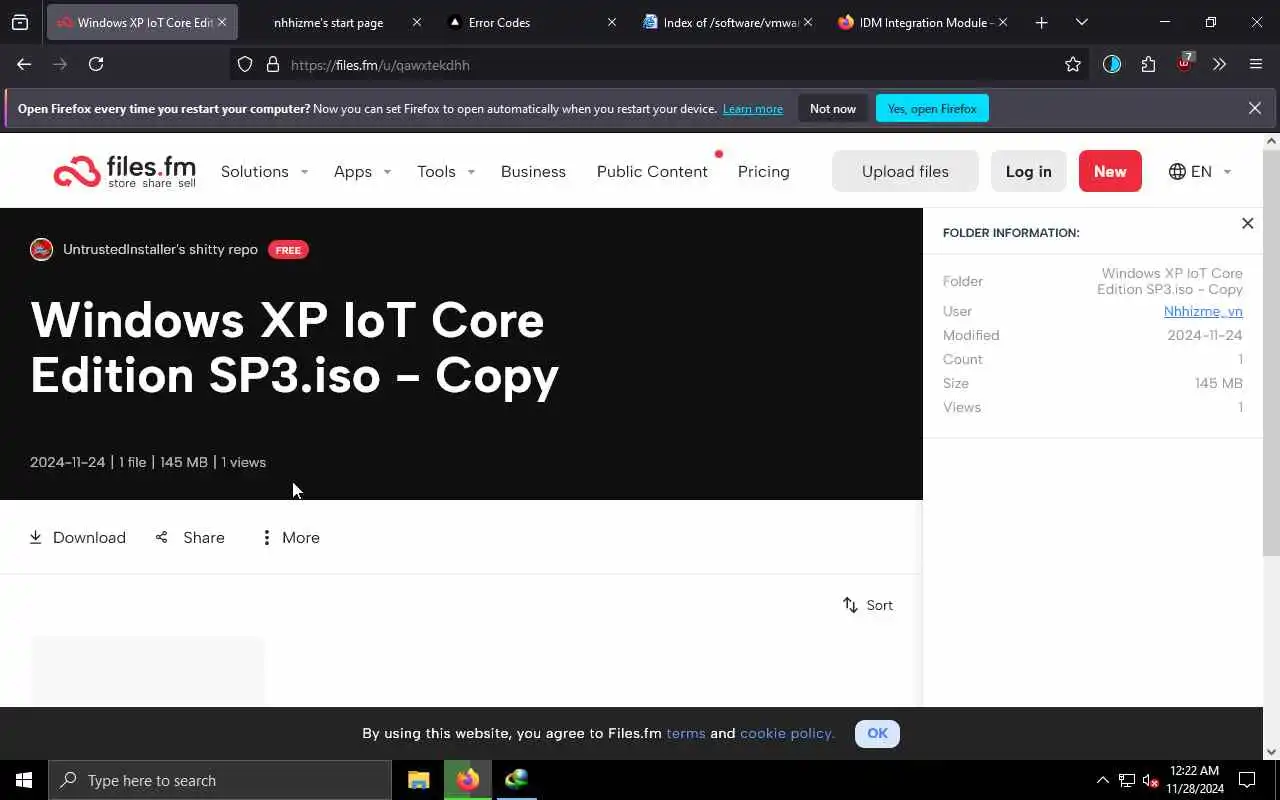Open the uBlock Origin extension icon

(1185, 63)
